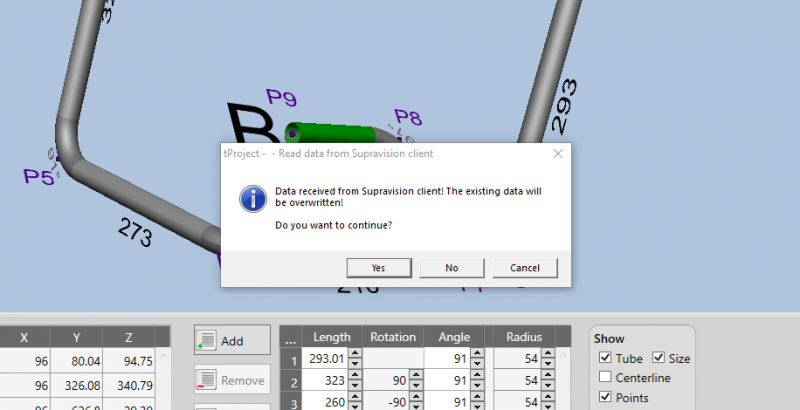Select the green tube segment
800x410 pixels.
tap(332, 133)
